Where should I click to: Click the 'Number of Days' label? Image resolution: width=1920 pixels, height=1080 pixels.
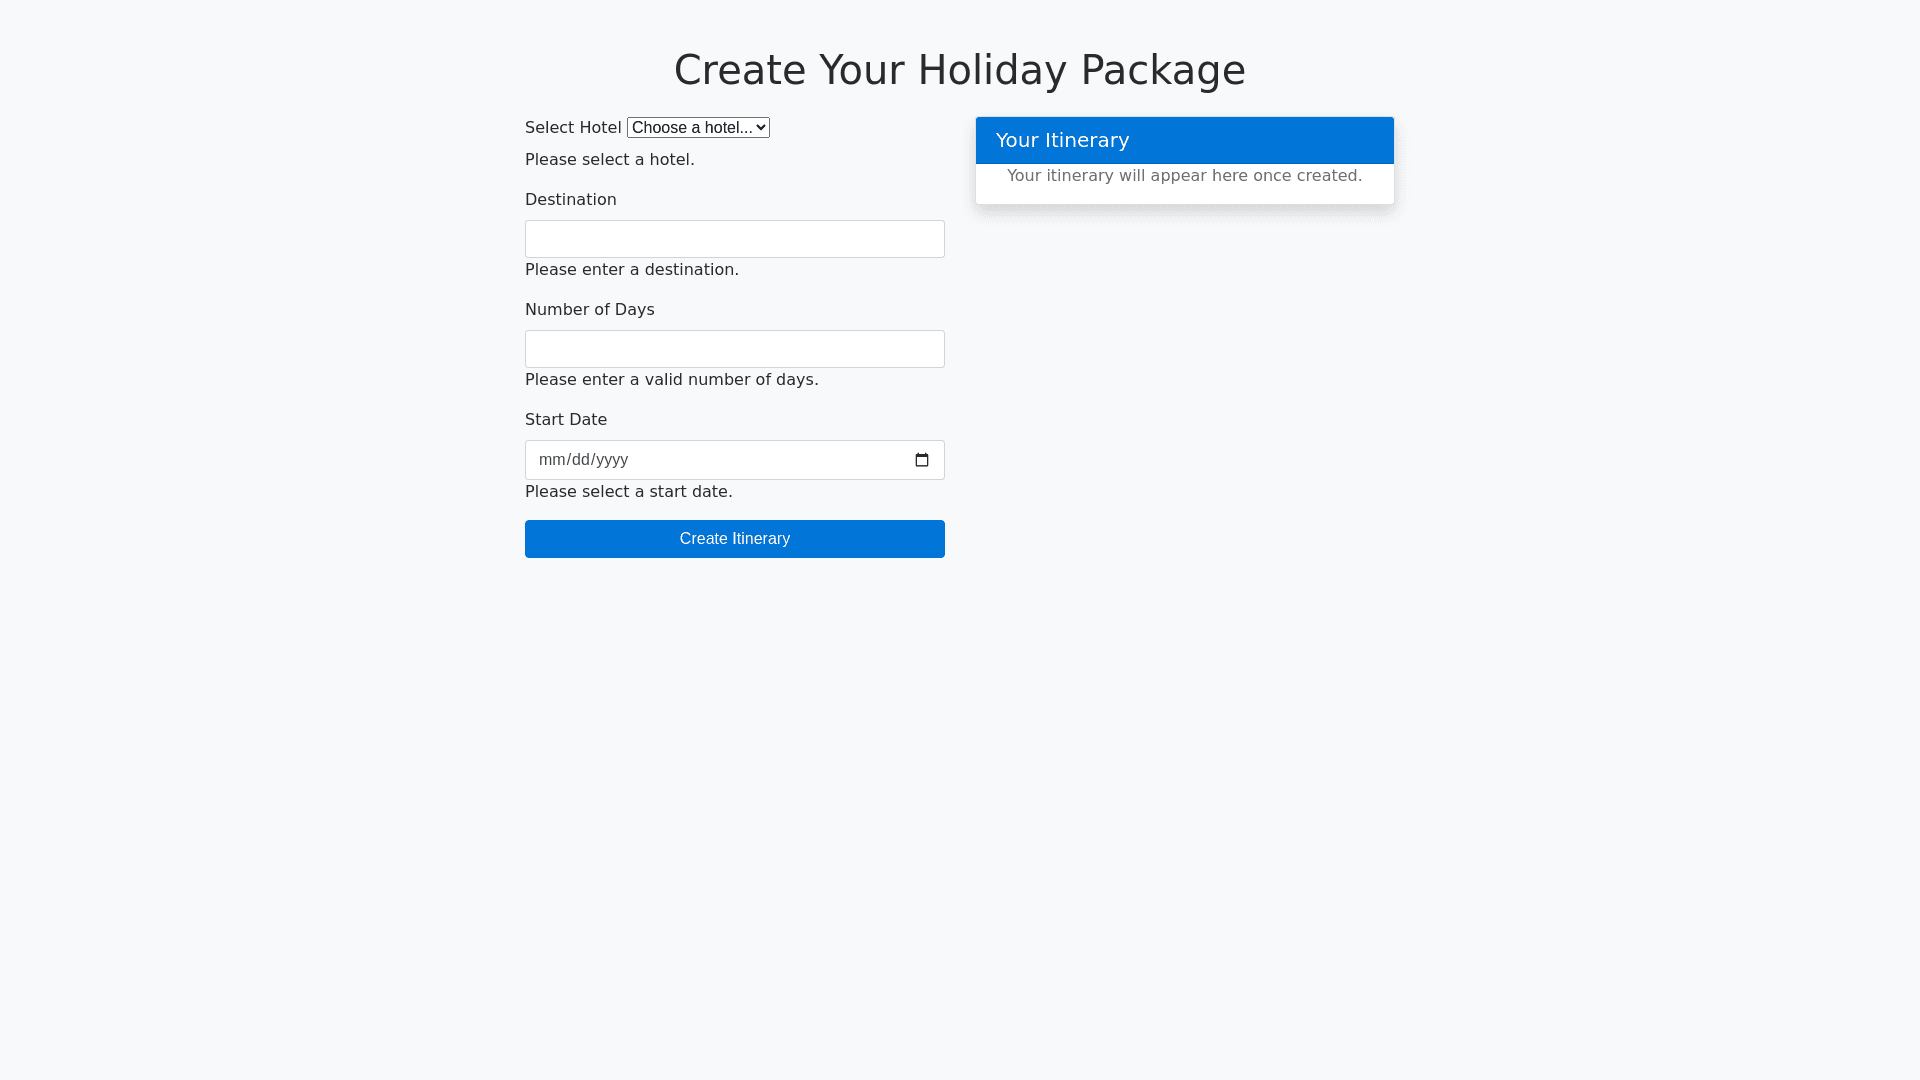589,310
